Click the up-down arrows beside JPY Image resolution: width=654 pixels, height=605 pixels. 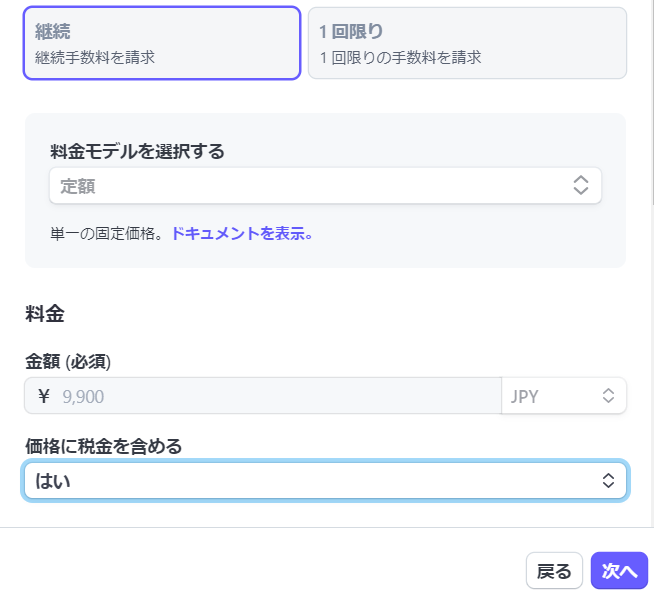608,396
